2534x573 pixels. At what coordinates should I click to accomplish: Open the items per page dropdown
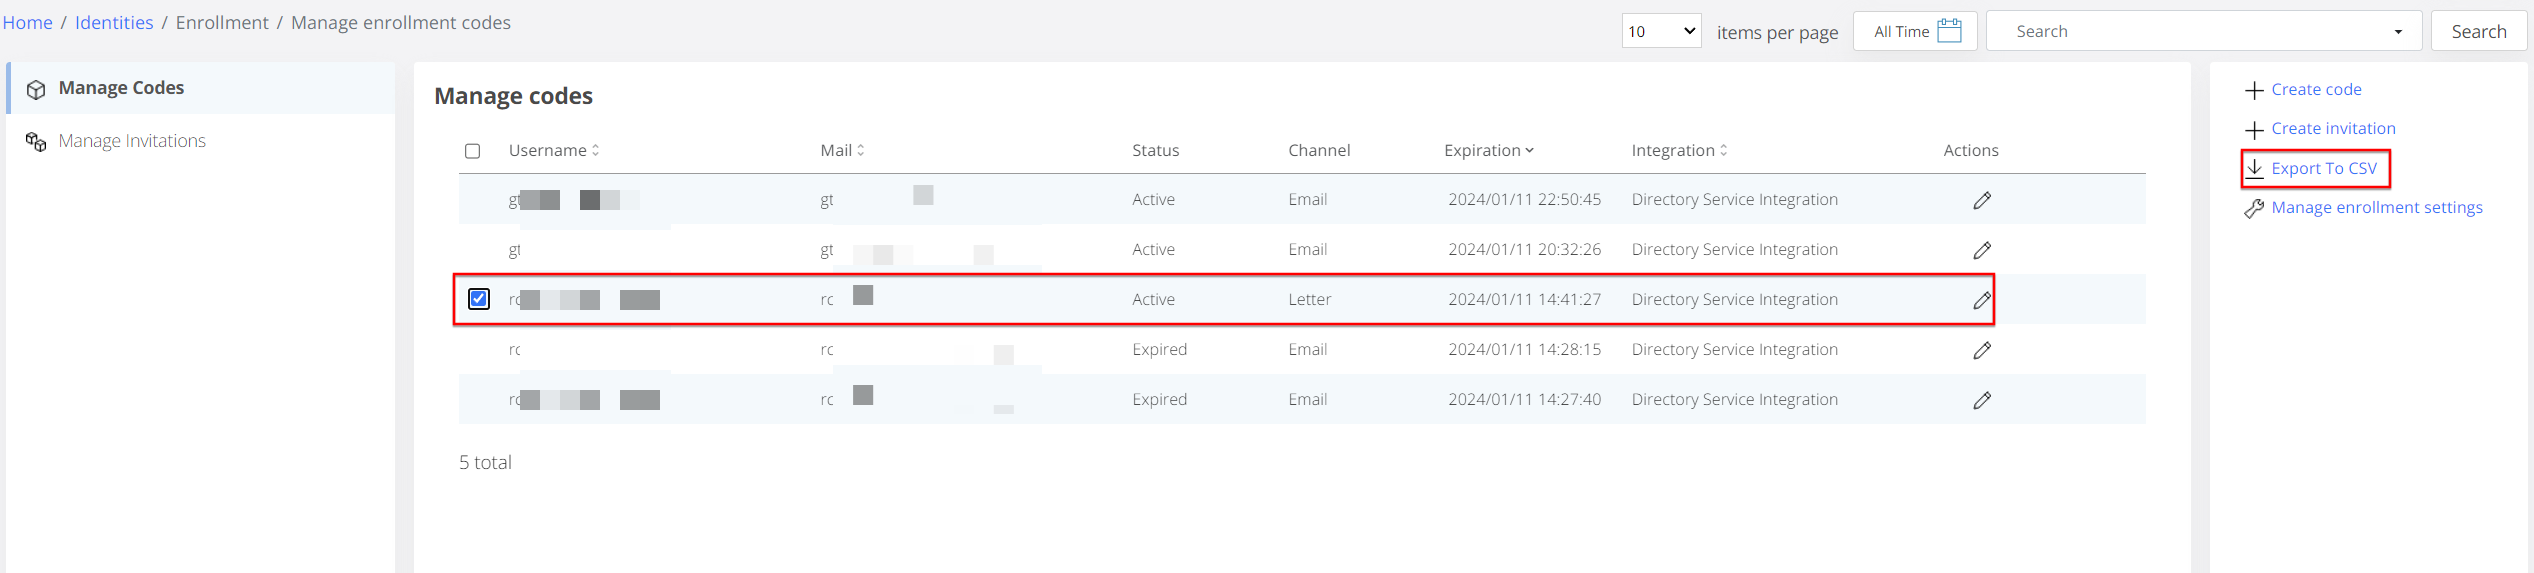pyautogui.click(x=1660, y=31)
